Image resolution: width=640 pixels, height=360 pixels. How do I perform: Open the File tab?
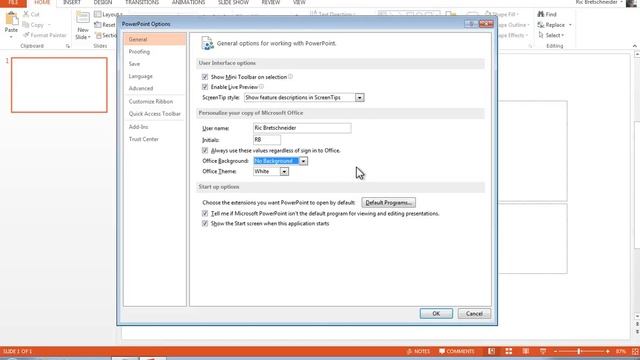pos(13,2)
